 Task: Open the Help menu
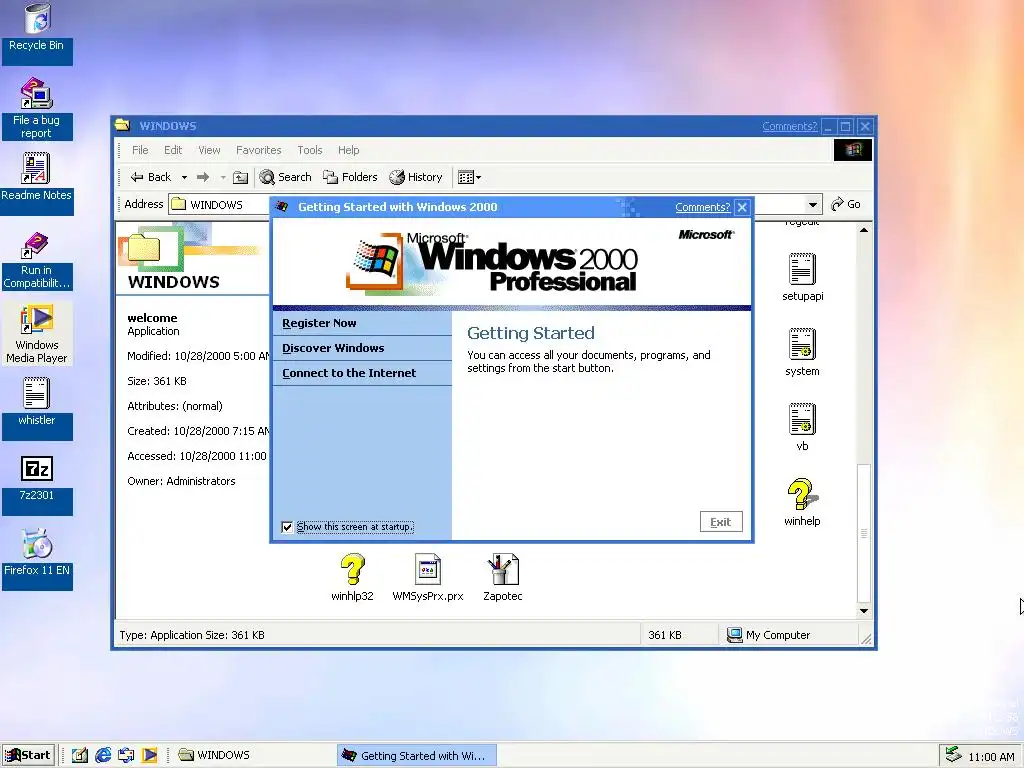click(348, 150)
